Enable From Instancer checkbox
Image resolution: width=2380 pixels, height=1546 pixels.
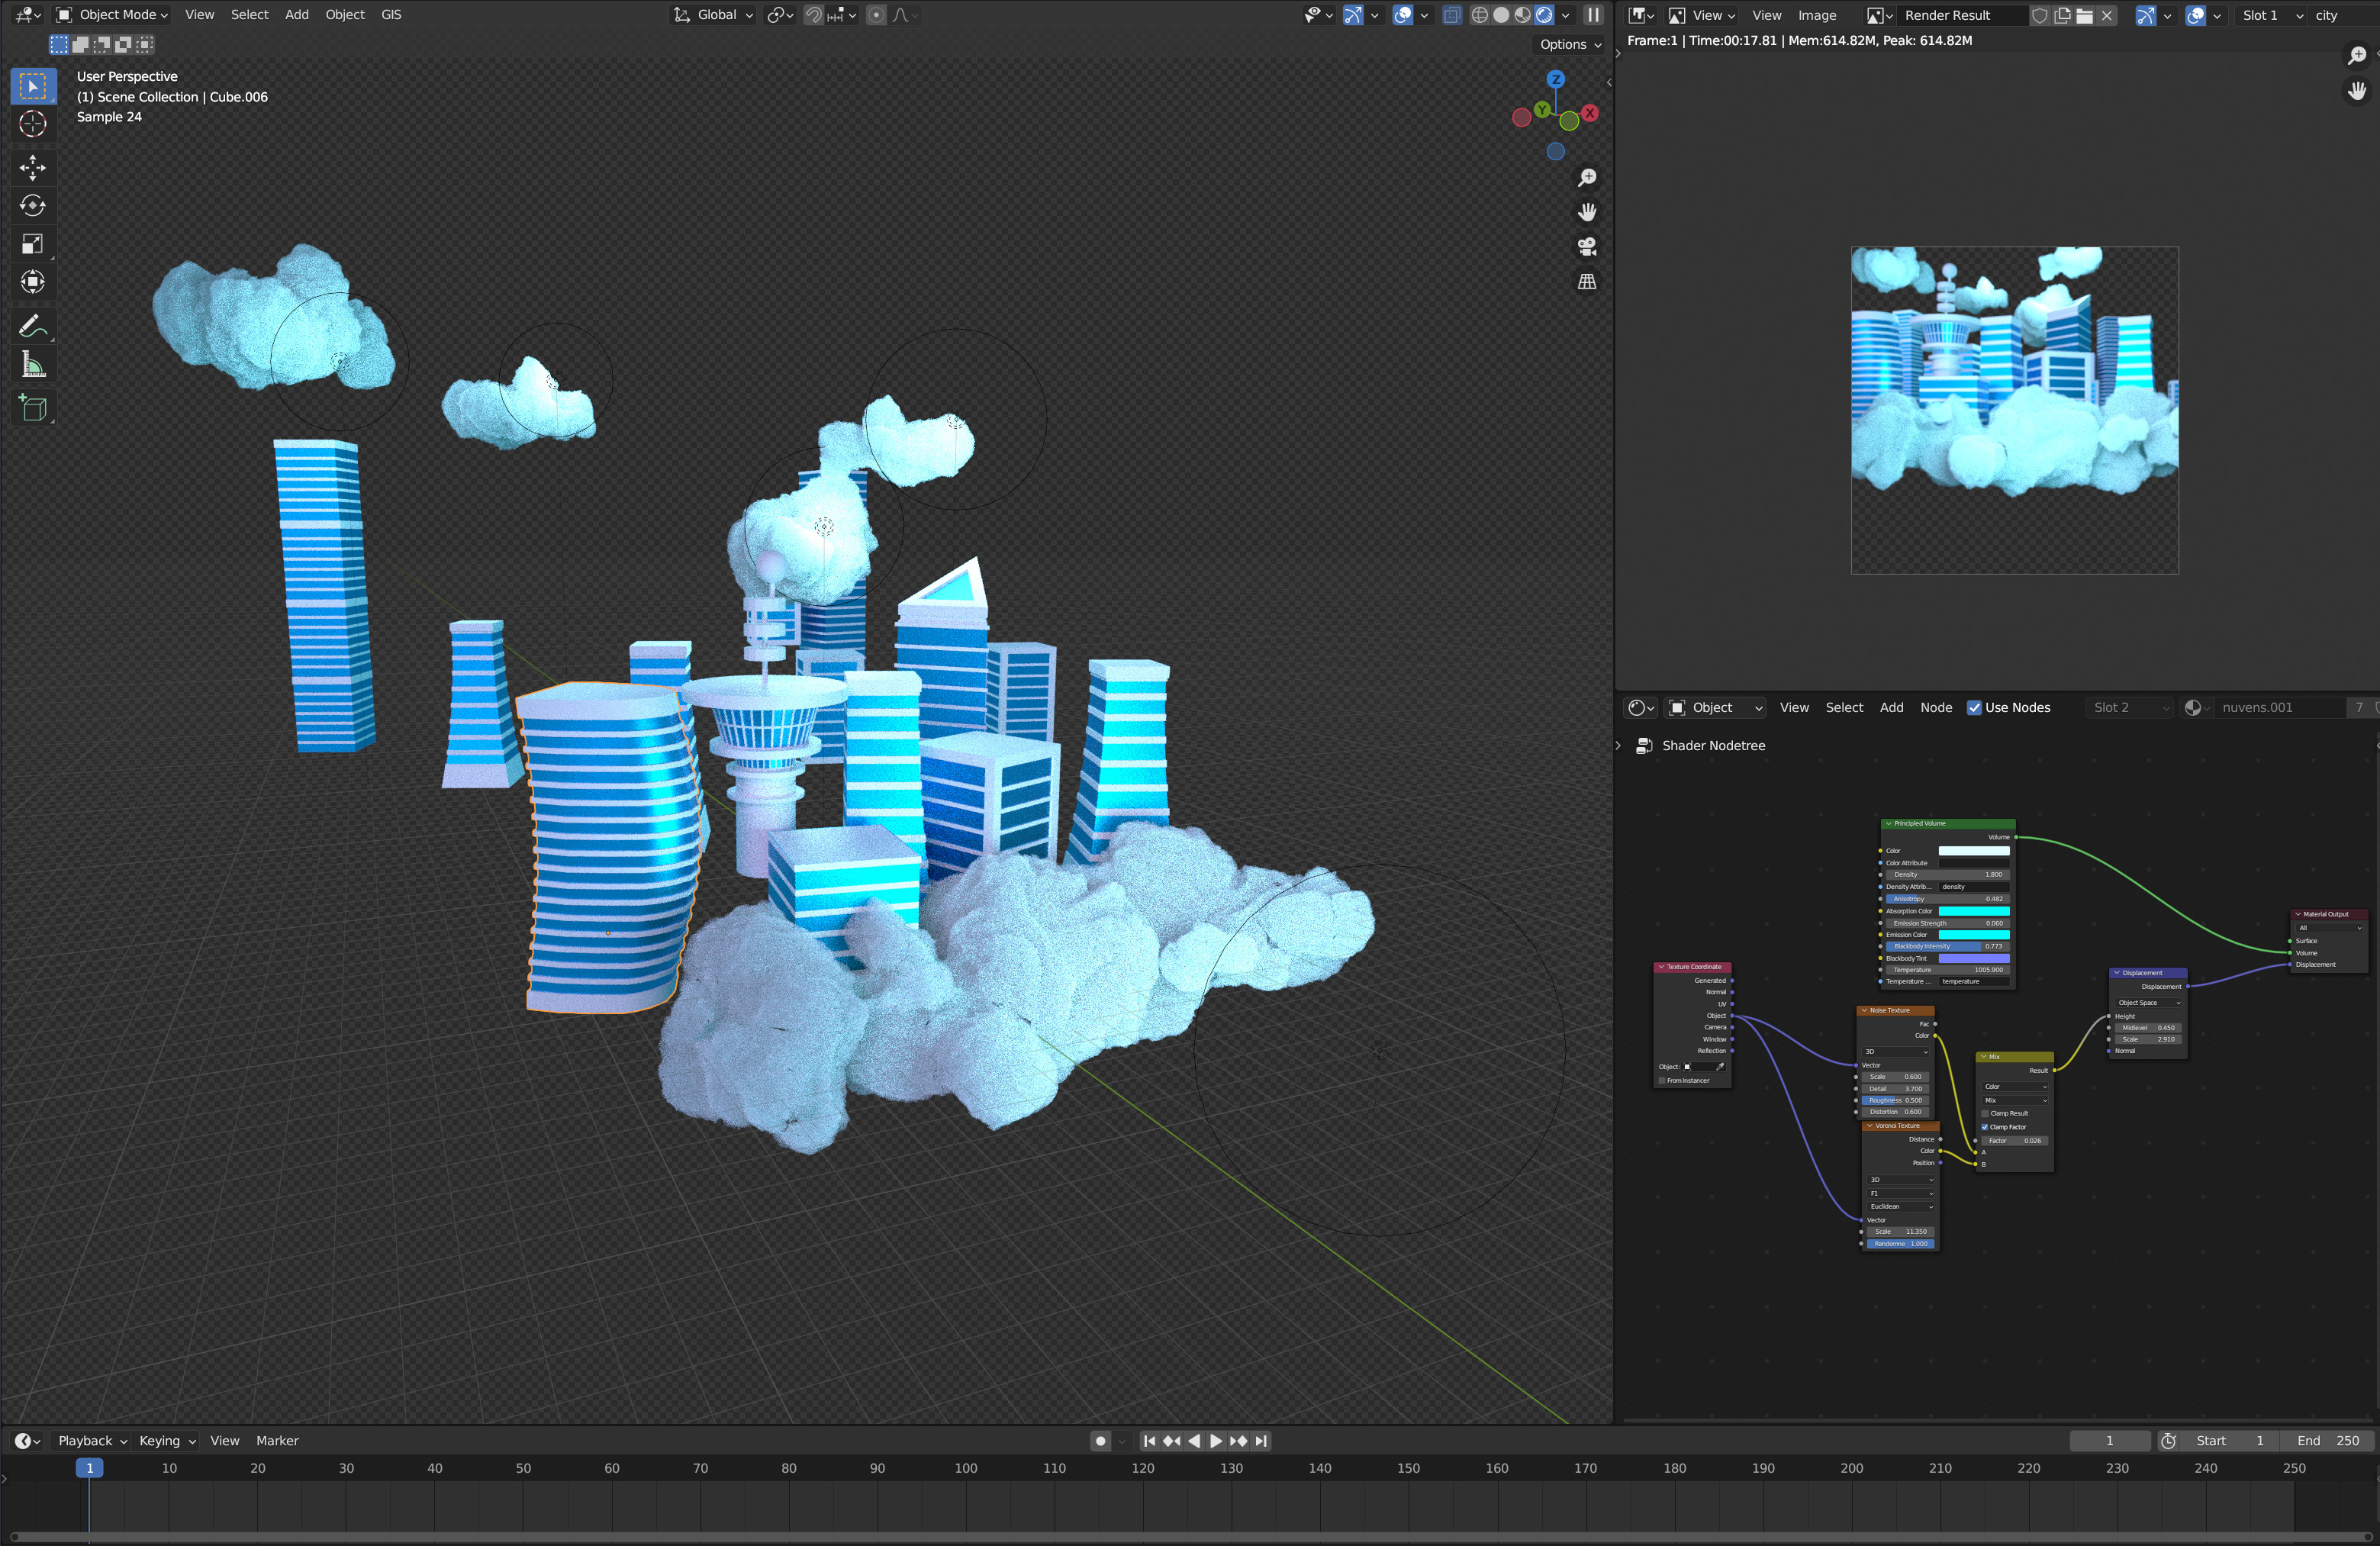click(1662, 1081)
